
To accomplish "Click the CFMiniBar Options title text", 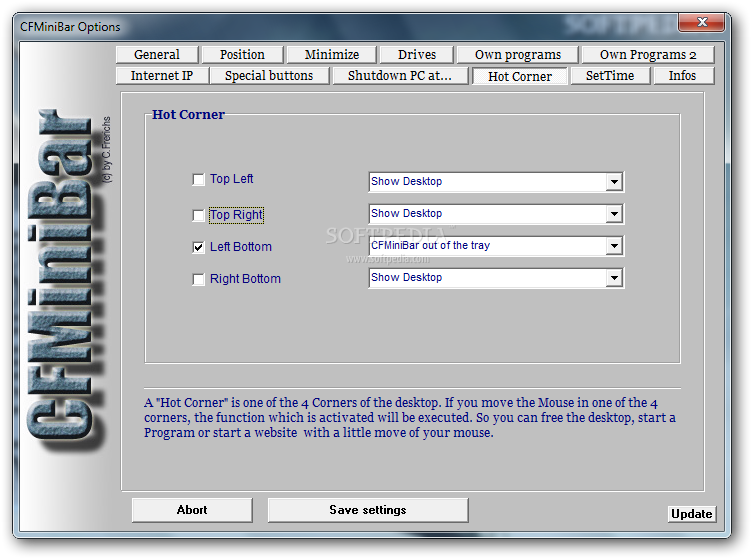I will (70, 27).
